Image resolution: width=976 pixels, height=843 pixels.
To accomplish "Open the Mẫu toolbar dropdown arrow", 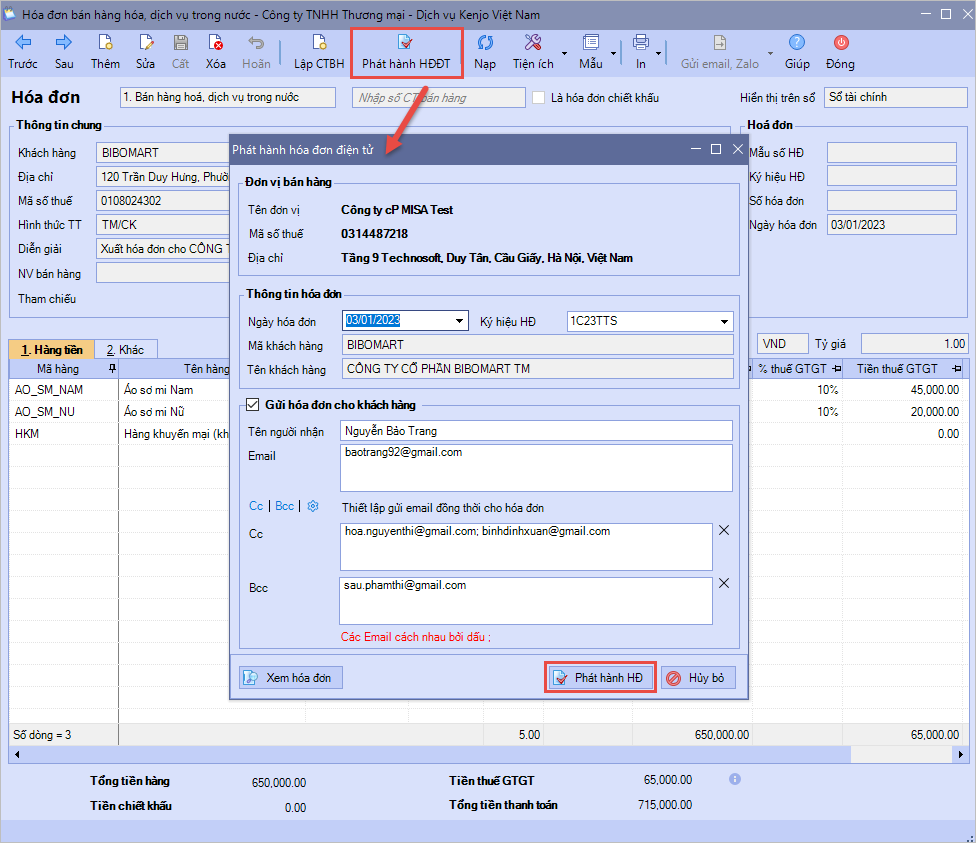I will point(611,54).
